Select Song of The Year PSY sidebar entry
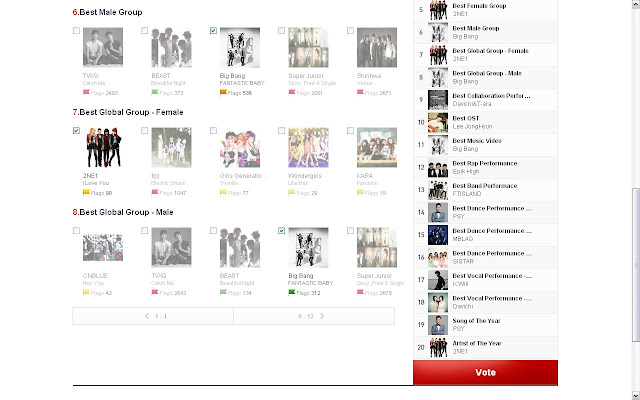 click(x=485, y=325)
